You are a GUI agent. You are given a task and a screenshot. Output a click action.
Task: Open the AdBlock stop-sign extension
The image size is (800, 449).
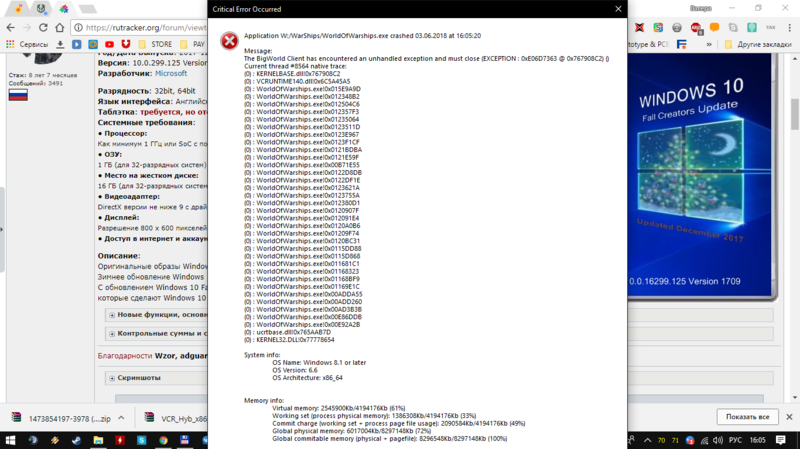[x=696, y=28]
